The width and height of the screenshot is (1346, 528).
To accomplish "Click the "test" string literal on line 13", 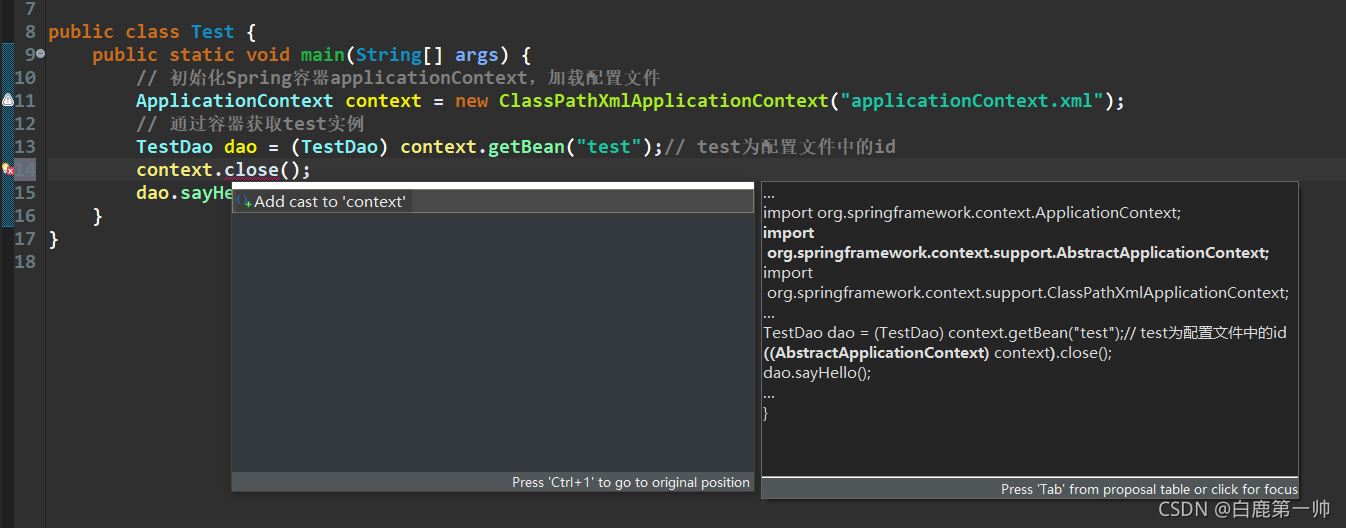I will [608, 147].
